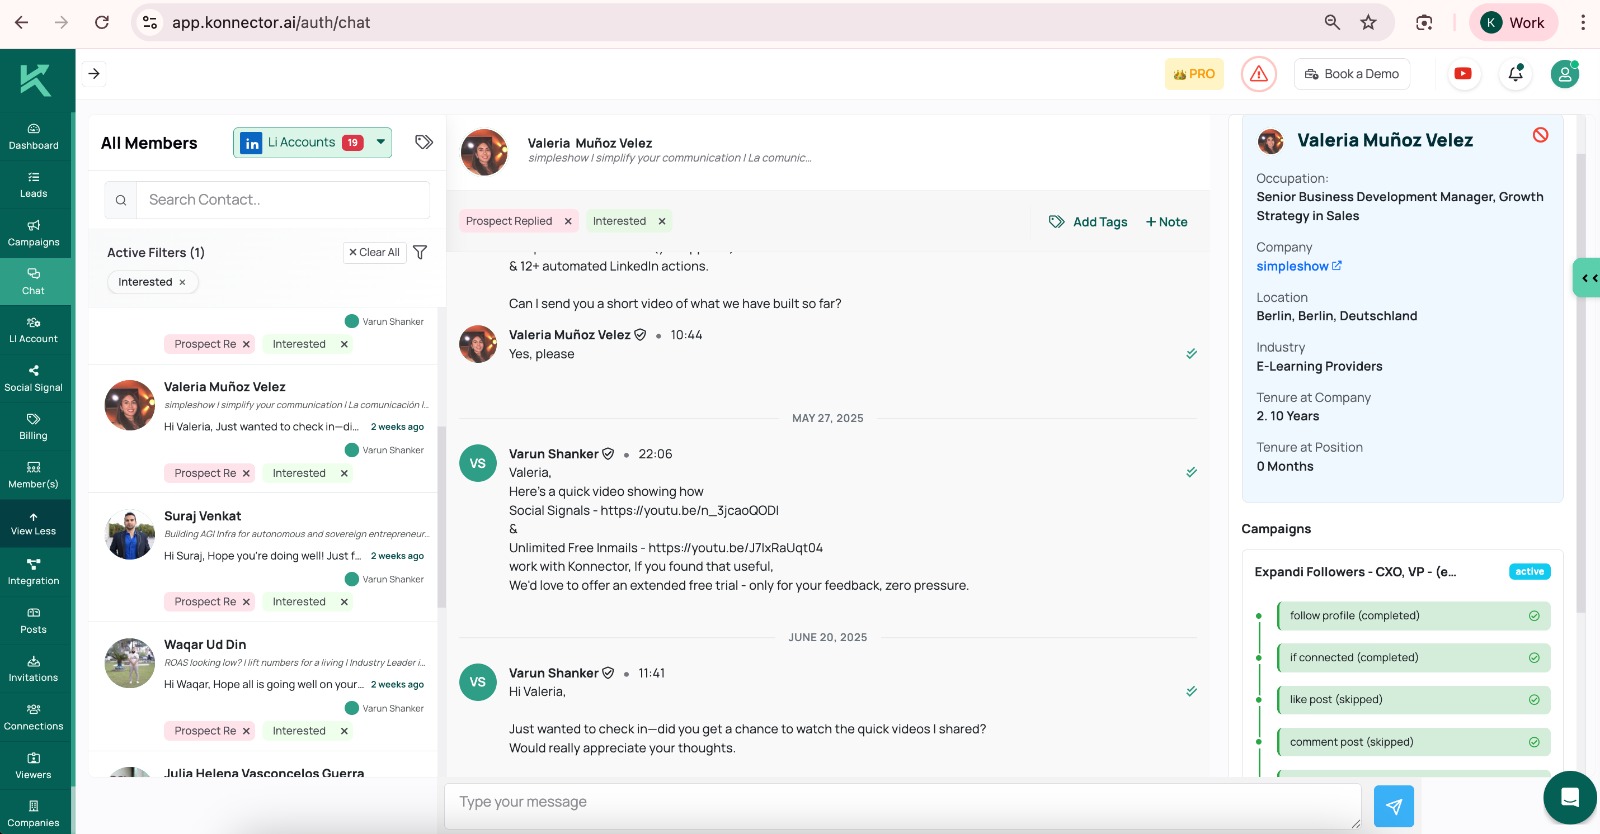
Task: Click the Book a Demo button
Action: pos(1352,74)
